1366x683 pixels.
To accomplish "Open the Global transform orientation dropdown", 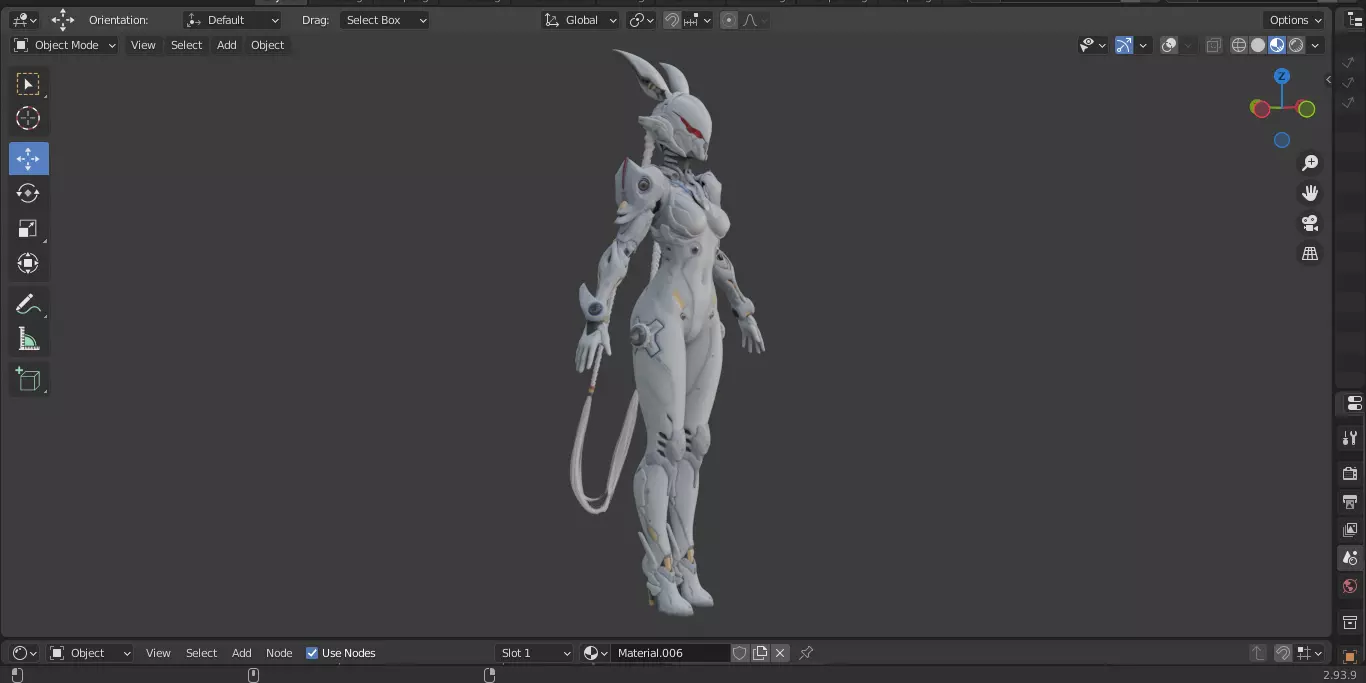I will point(580,20).
